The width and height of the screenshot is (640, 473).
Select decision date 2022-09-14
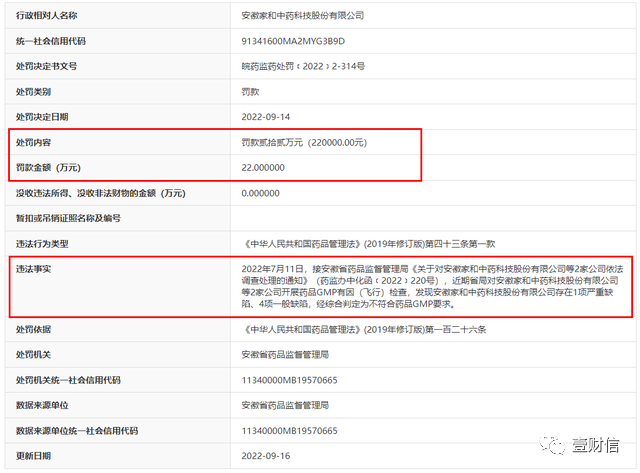(266, 117)
